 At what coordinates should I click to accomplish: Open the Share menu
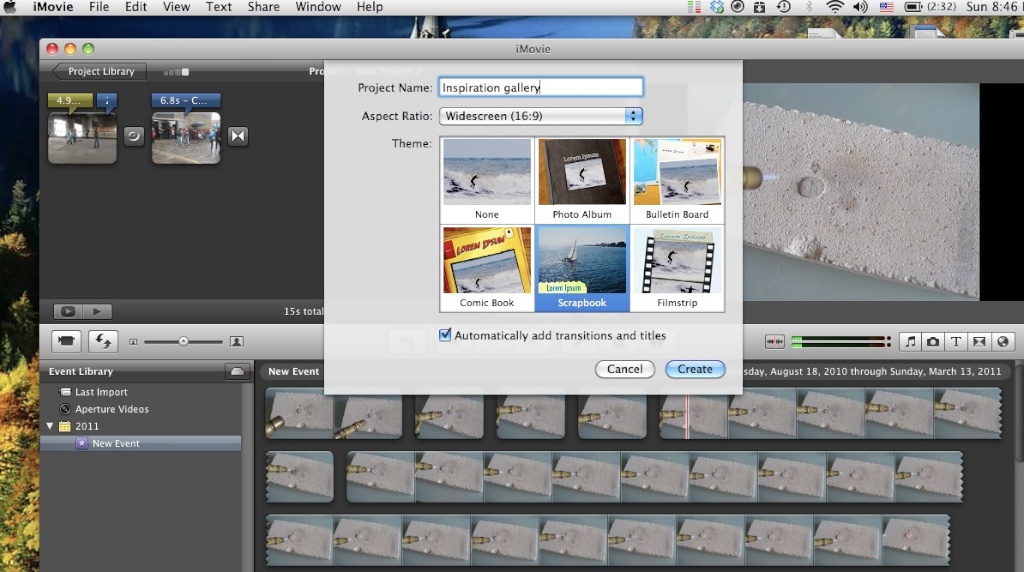click(263, 7)
